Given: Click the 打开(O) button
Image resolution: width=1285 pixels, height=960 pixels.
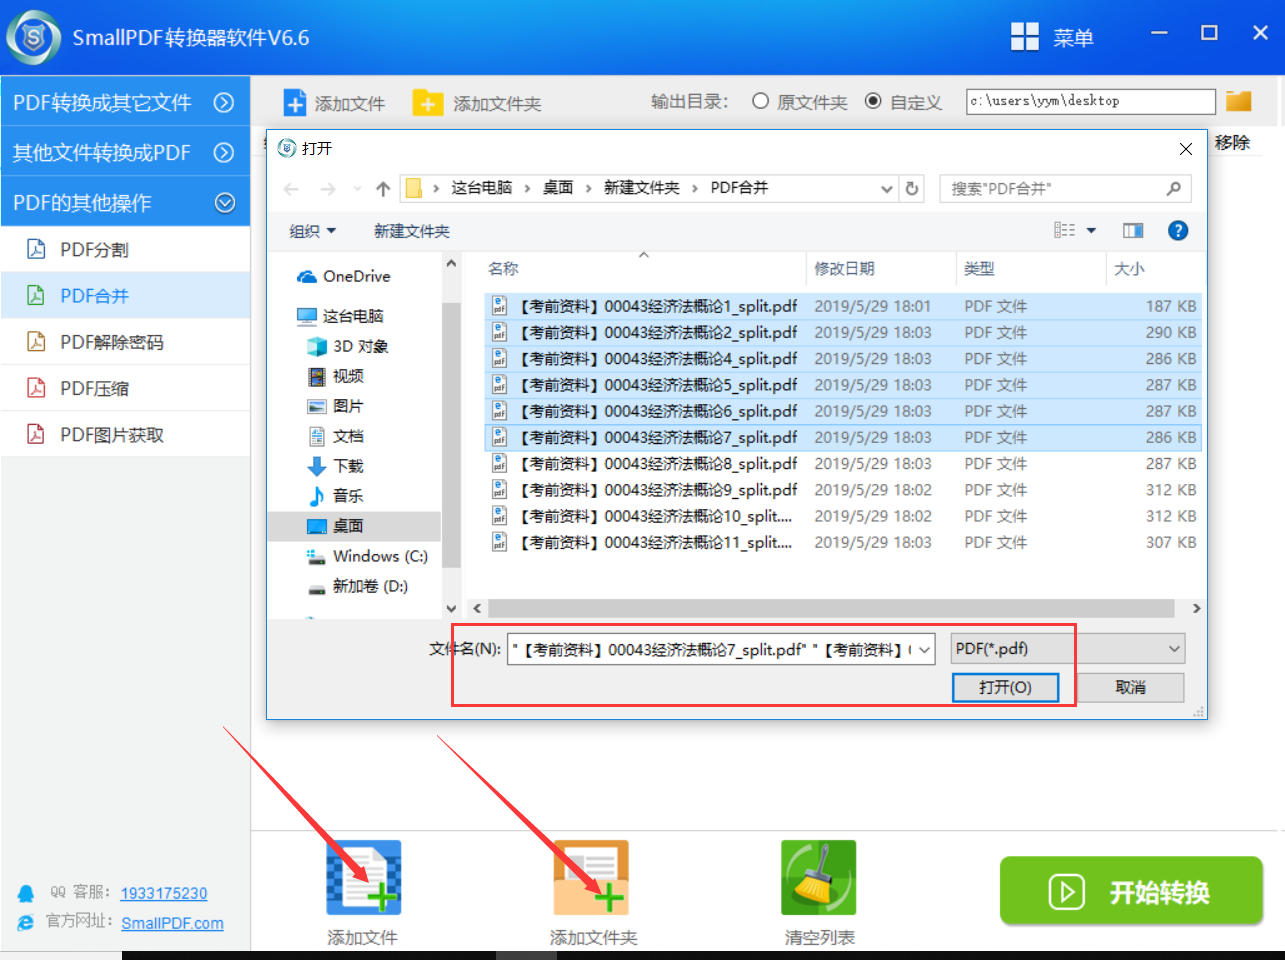Looking at the screenshot, I should tap(1005, 687).
